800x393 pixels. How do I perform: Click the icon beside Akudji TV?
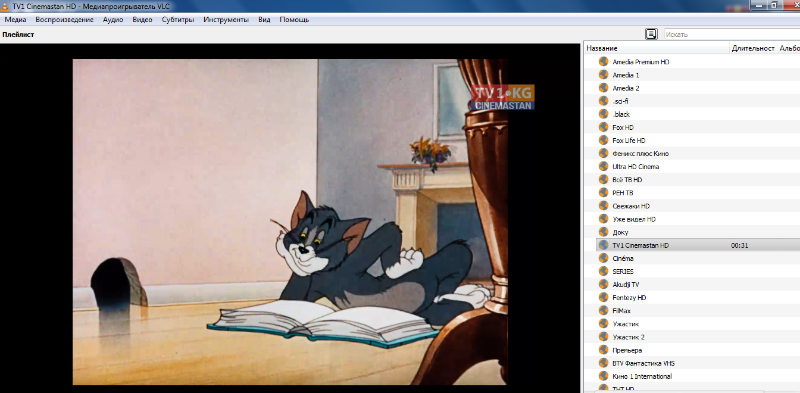pyautogui.click(x=604, y=284)
